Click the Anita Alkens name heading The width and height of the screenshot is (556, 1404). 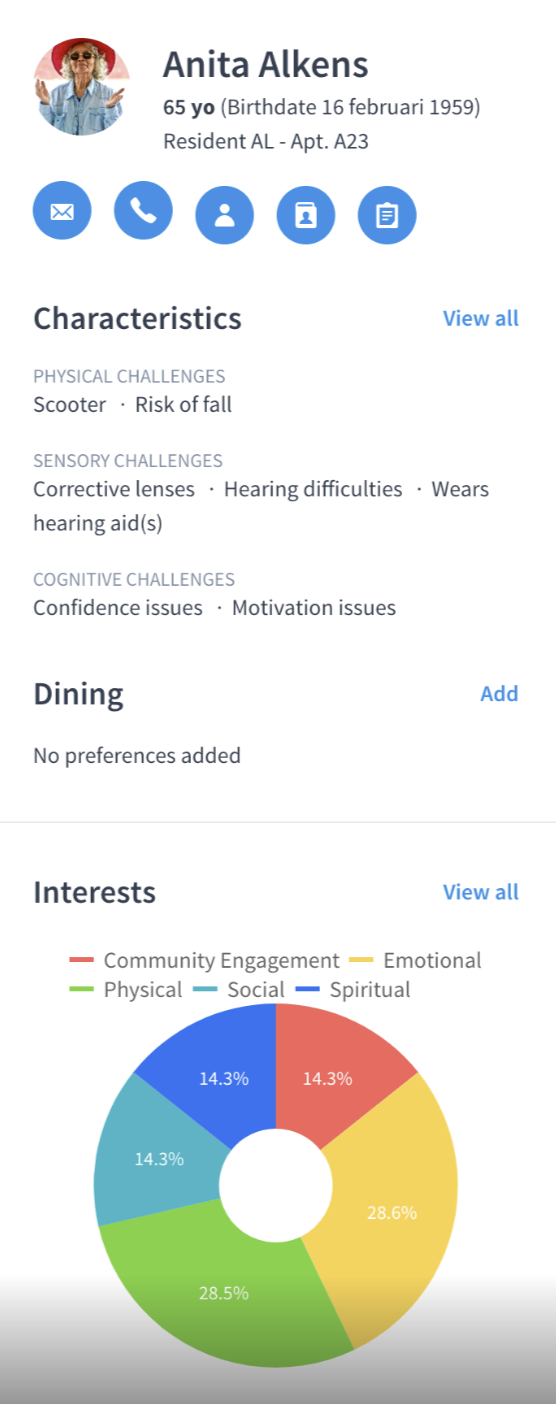[266, 65]
